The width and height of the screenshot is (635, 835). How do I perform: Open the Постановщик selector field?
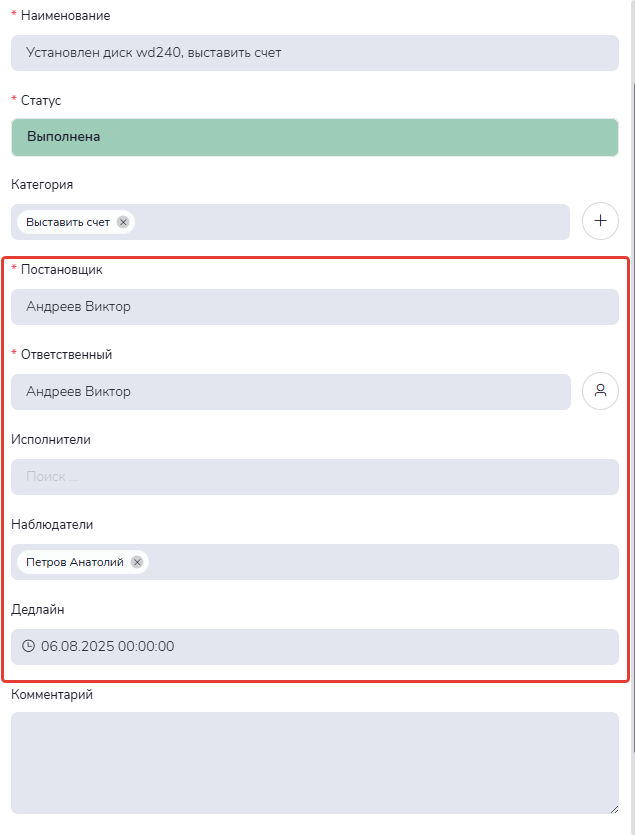tap(315, 307)
